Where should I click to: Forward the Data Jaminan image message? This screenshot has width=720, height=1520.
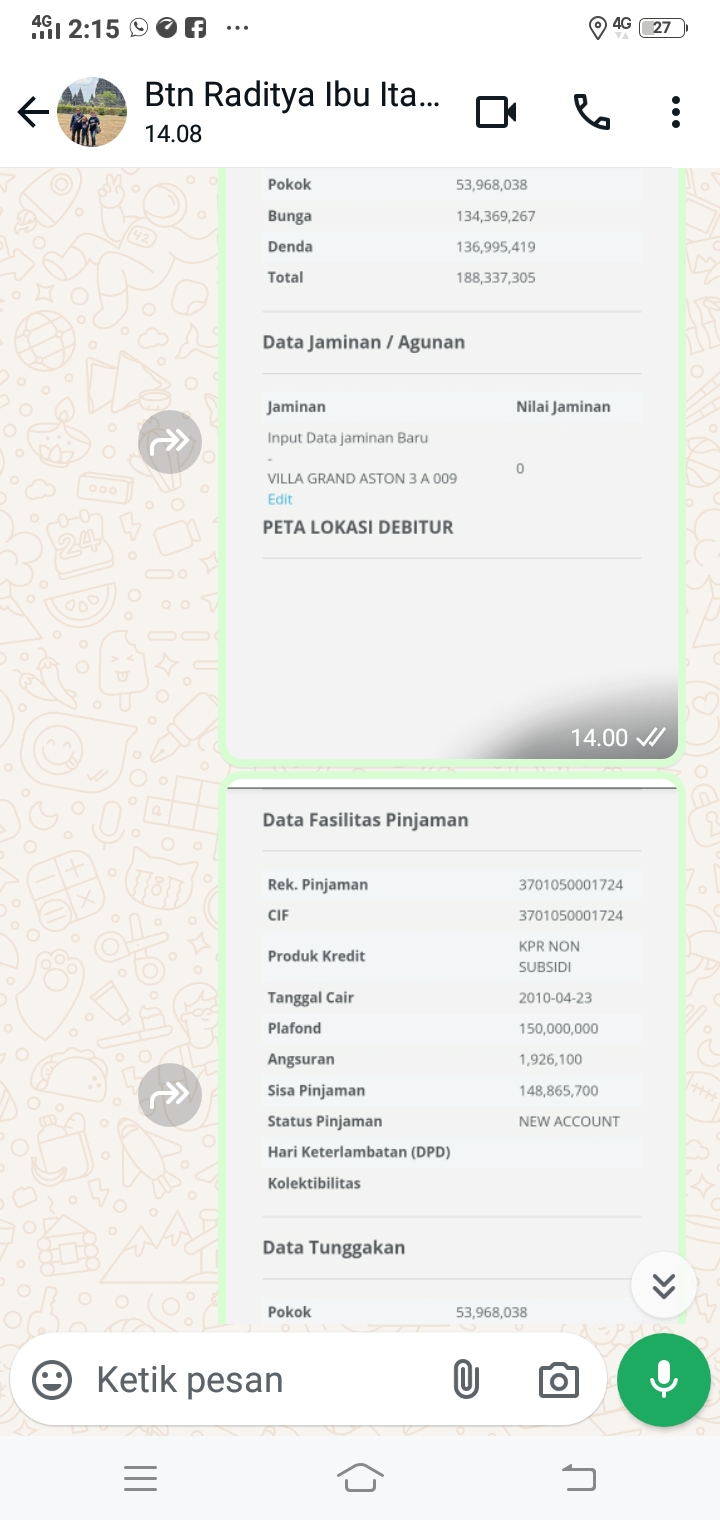coord(170,442)
